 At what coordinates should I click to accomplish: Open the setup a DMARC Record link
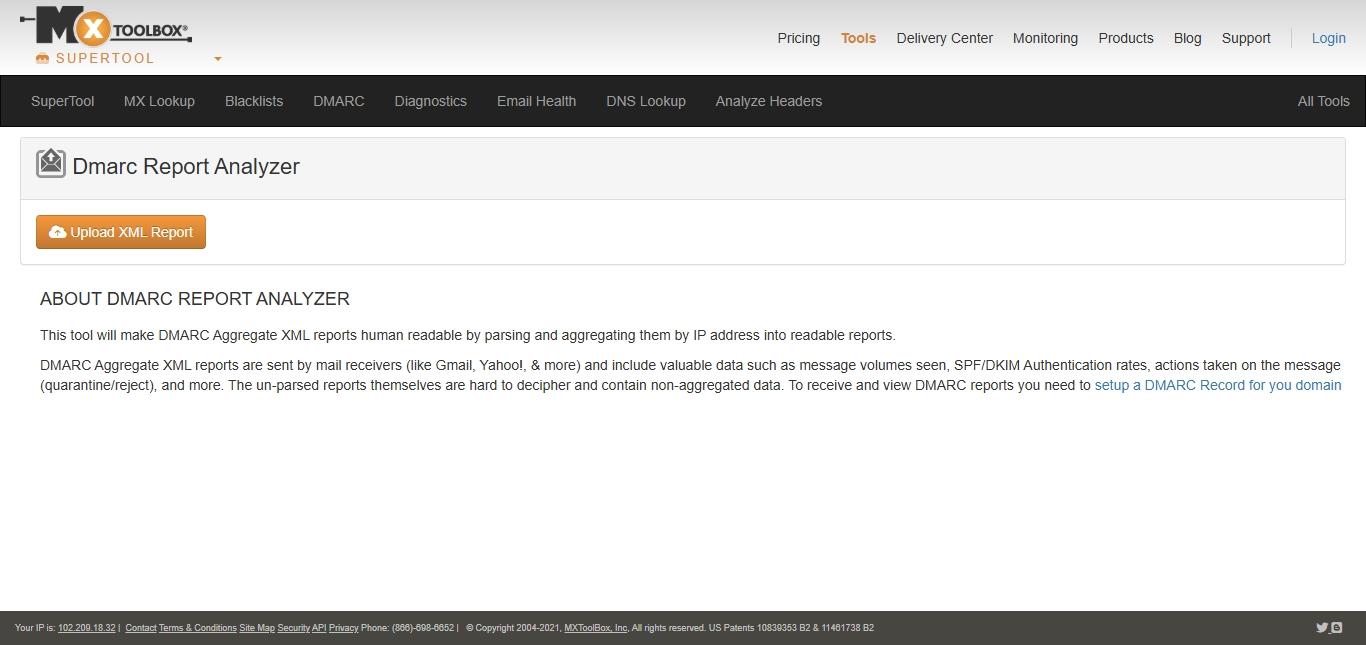click(1217, 385)
